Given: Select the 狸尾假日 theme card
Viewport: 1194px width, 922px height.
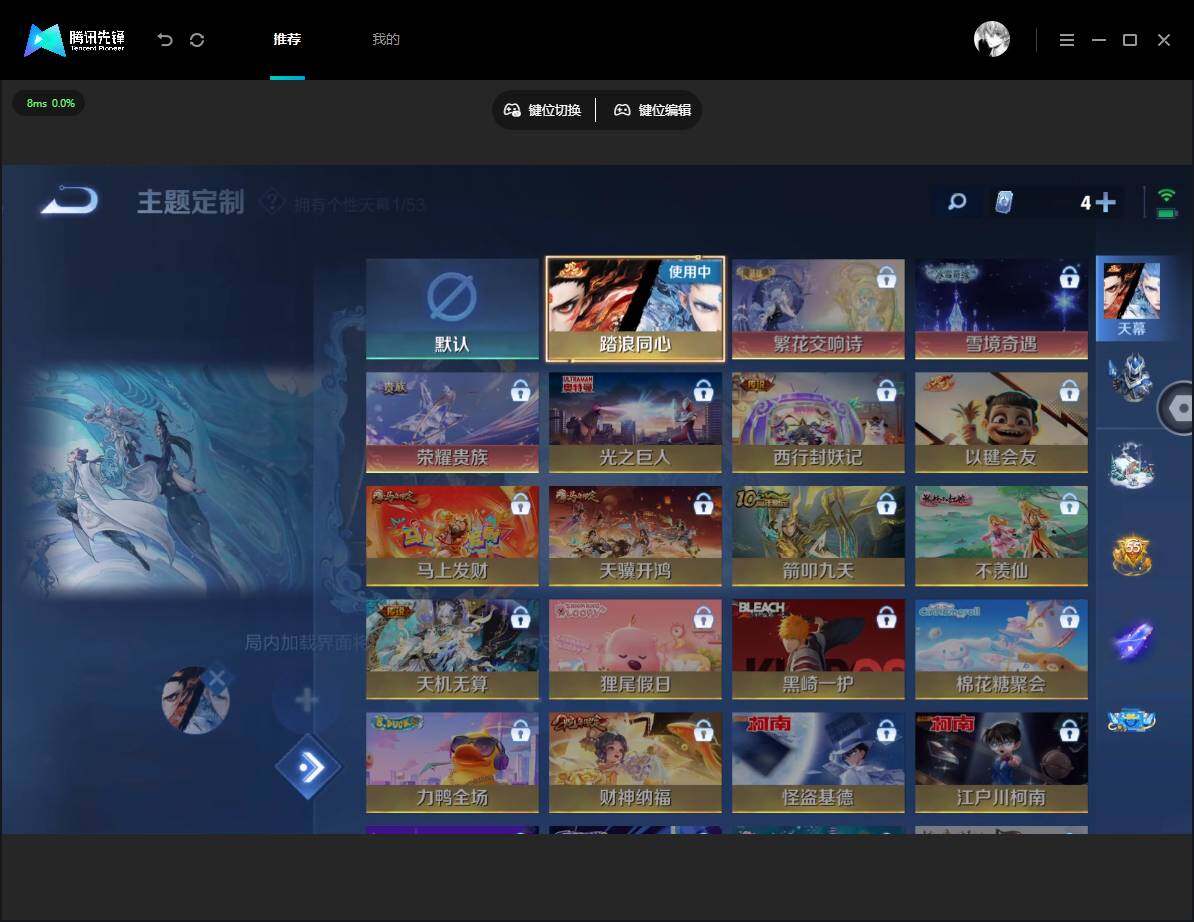Looking at the screenshot, I should click(635, 649).
